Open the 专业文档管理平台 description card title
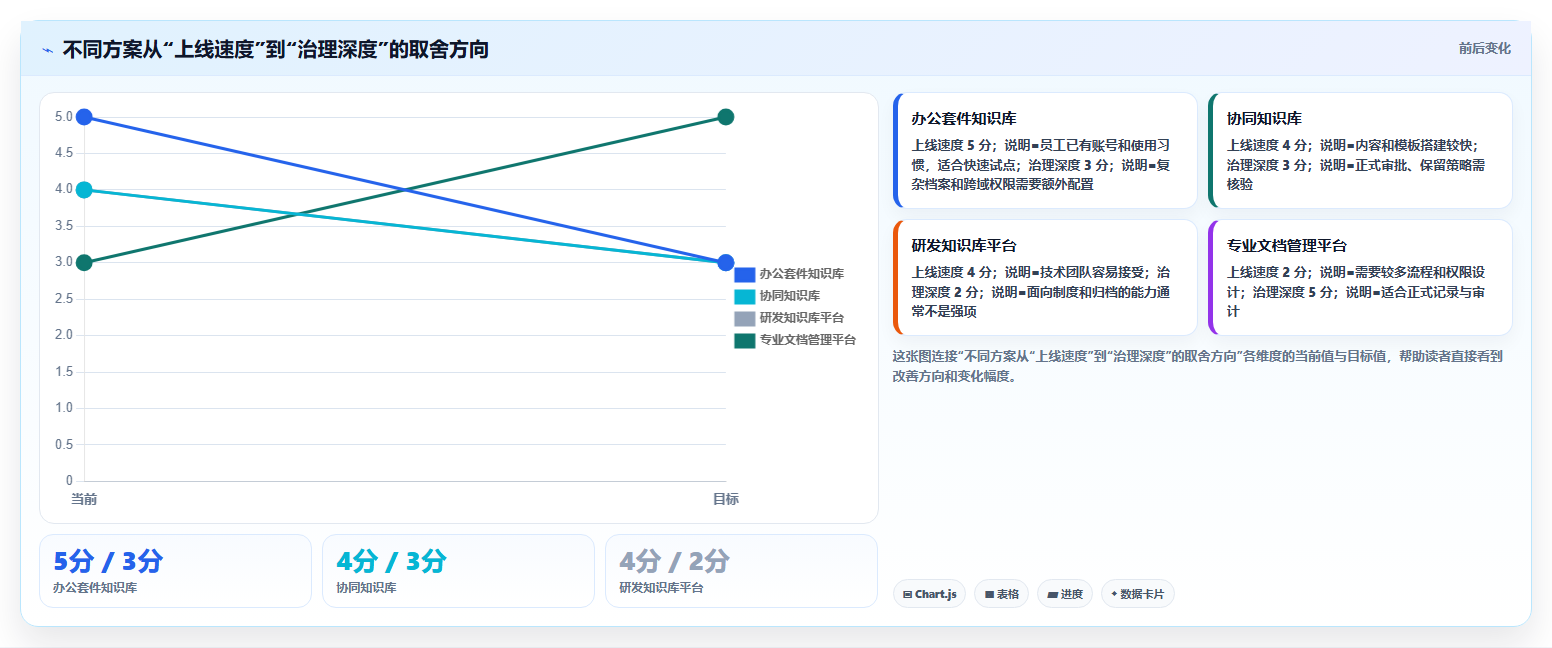The height and width of the screenshot is (648, 1552). [1287, 246]
